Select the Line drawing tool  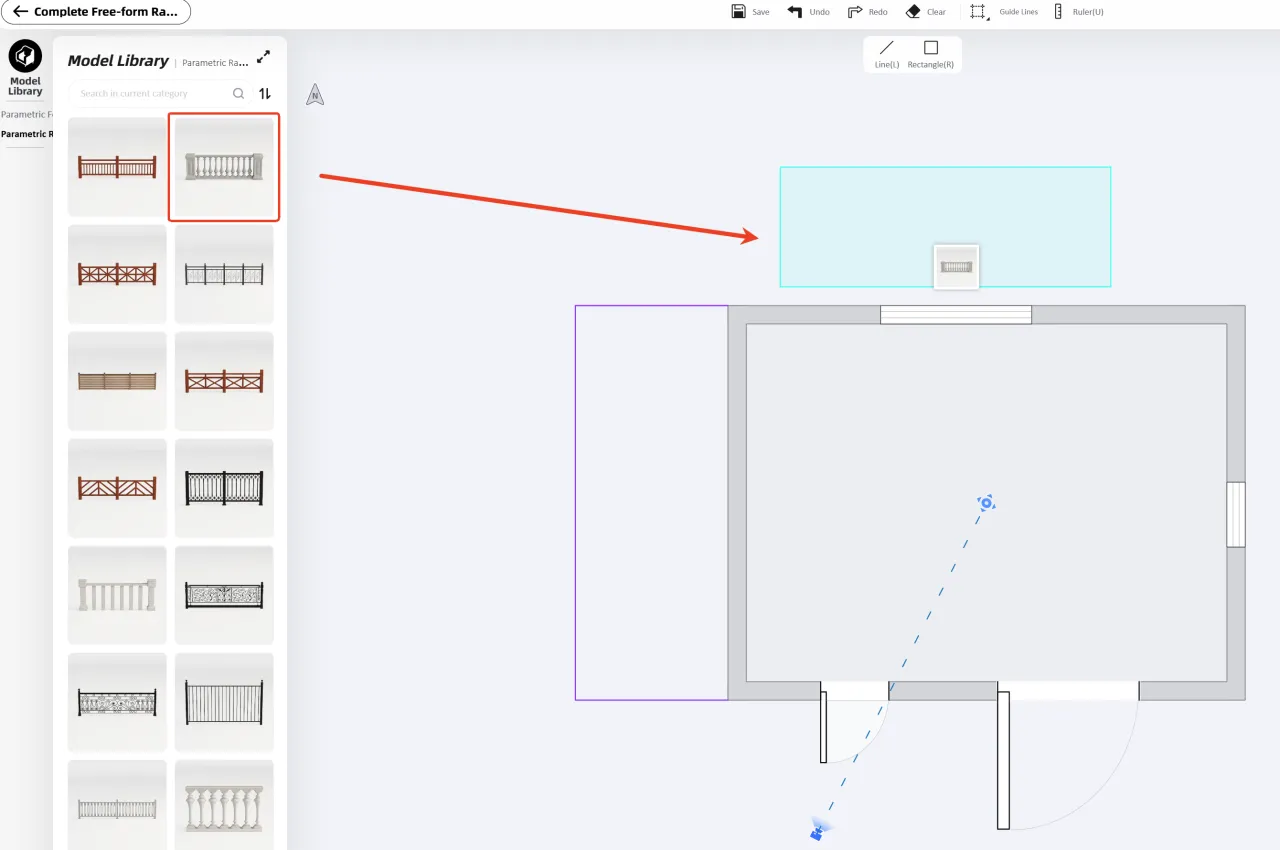(x=886, y=54)
